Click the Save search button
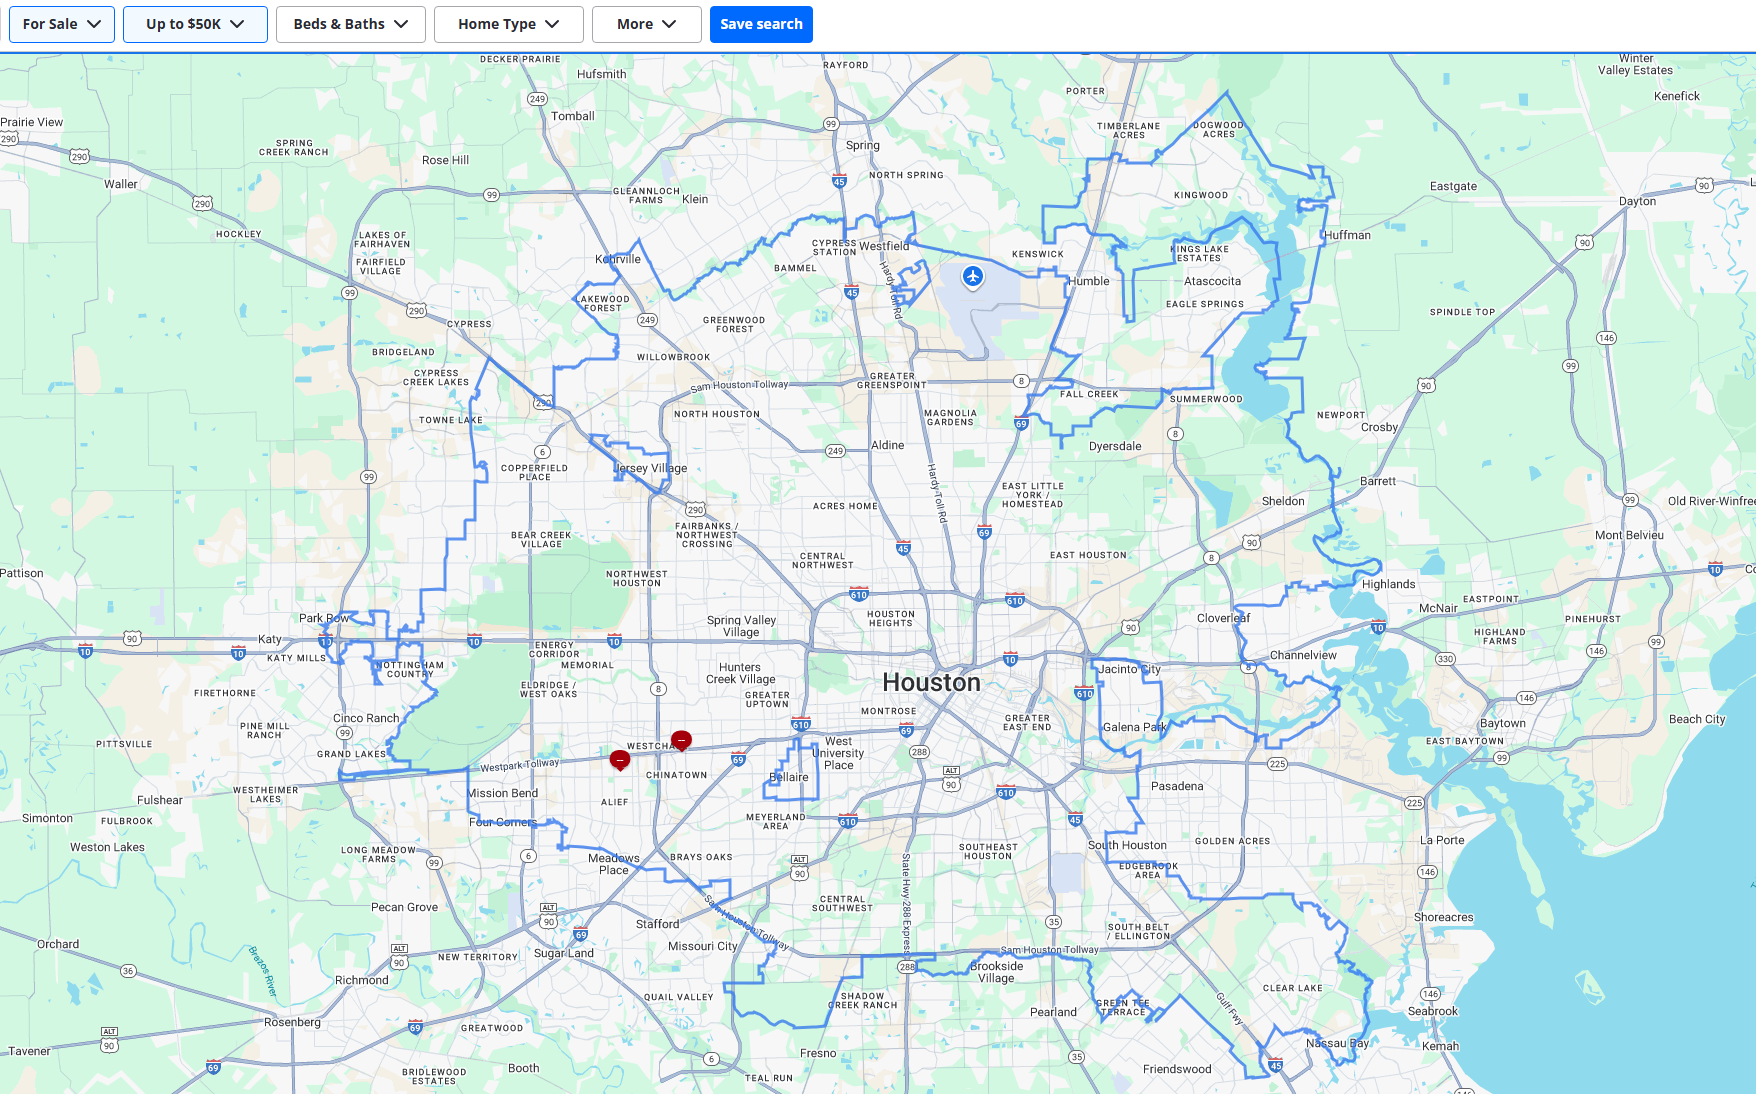This screenshot has width=1756, height=1094. [x=761, y=24]
